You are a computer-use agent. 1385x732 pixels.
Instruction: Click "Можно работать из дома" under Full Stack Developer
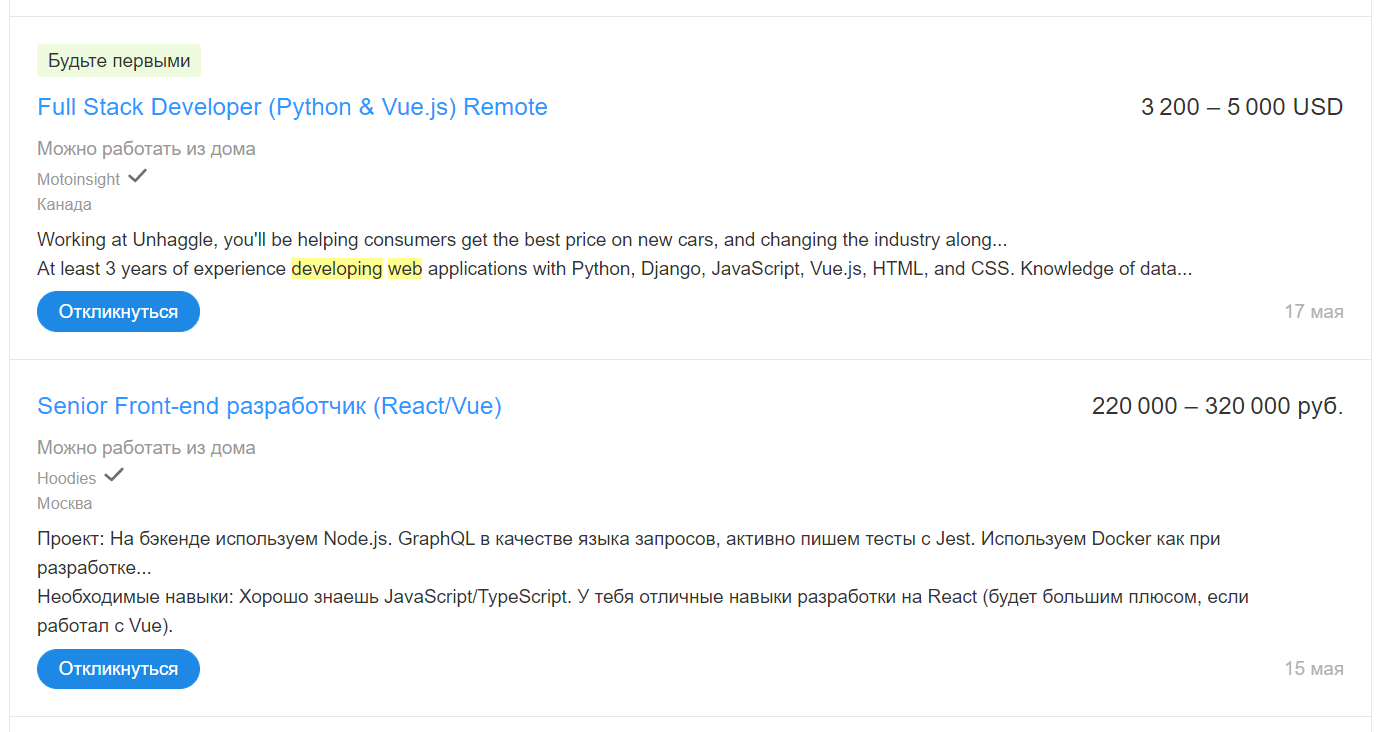146,149
